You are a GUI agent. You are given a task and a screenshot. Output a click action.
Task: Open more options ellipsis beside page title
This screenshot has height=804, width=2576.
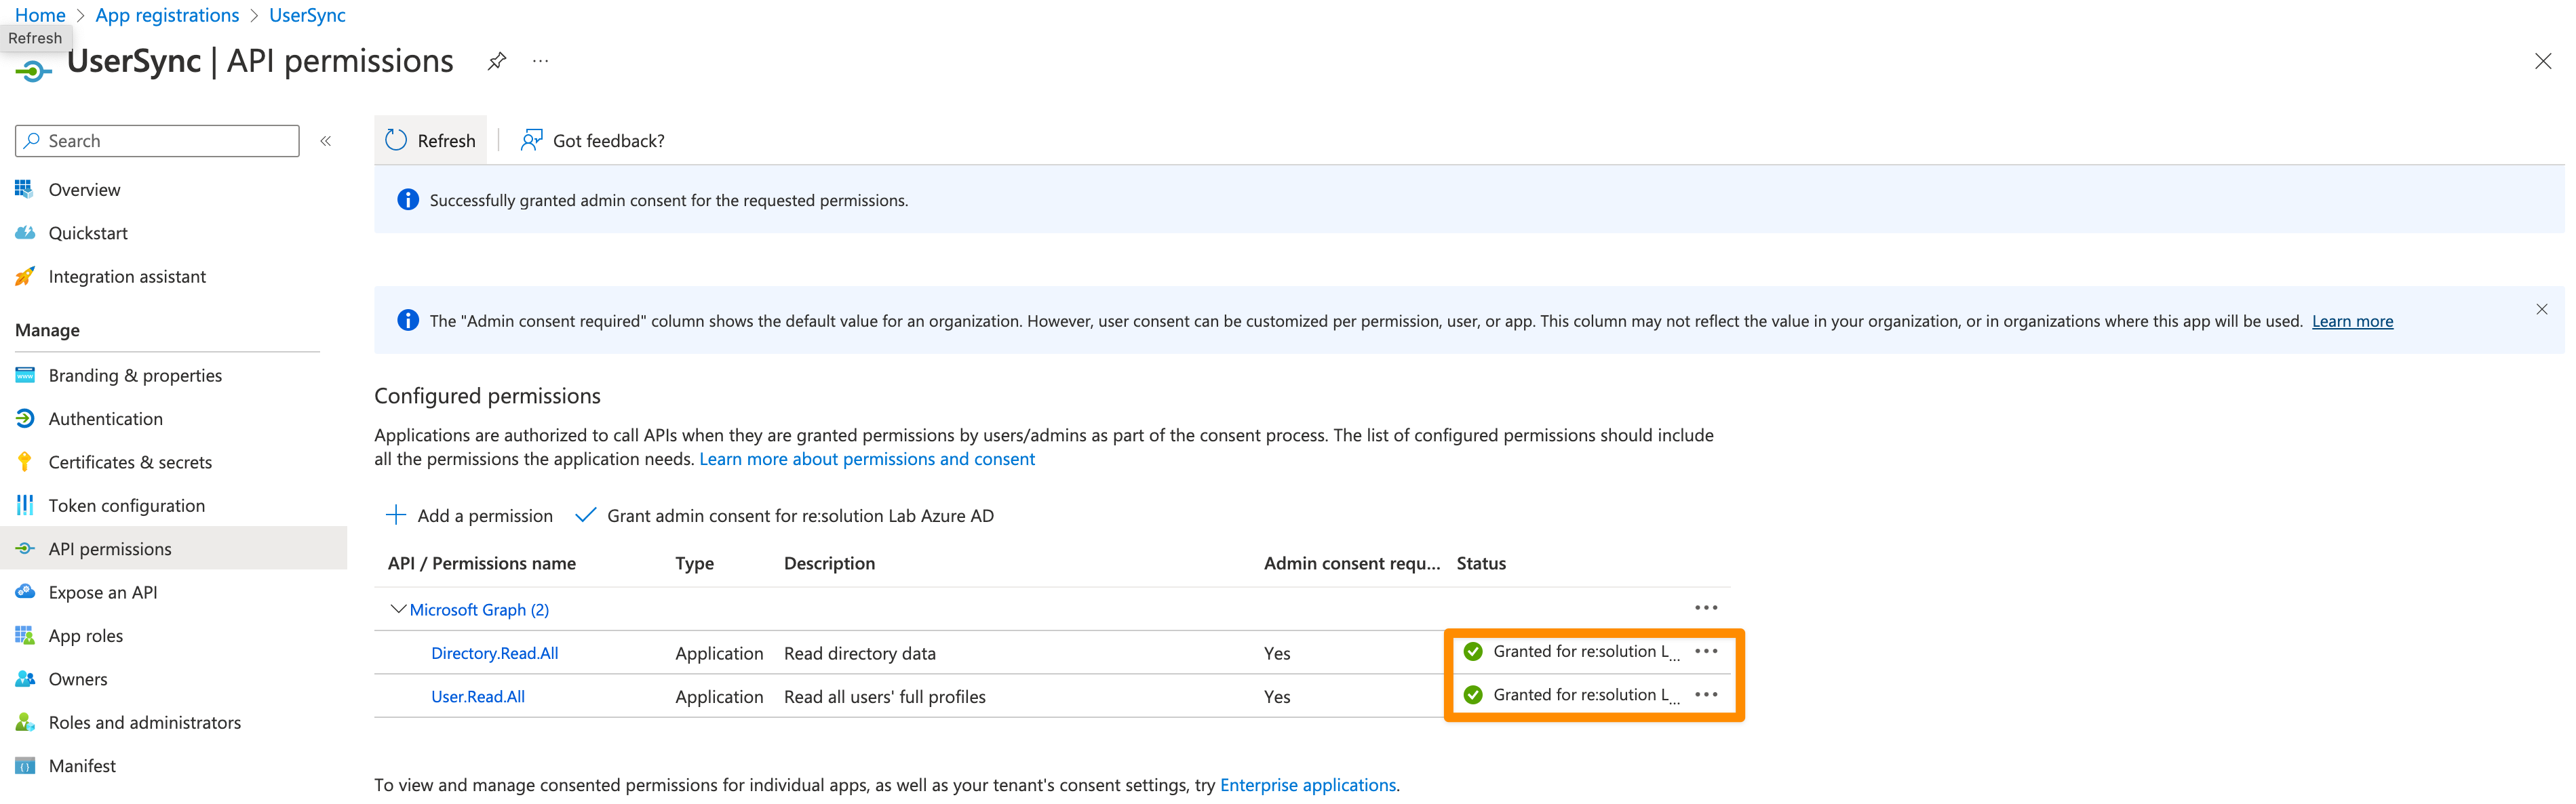click(541, 61)
